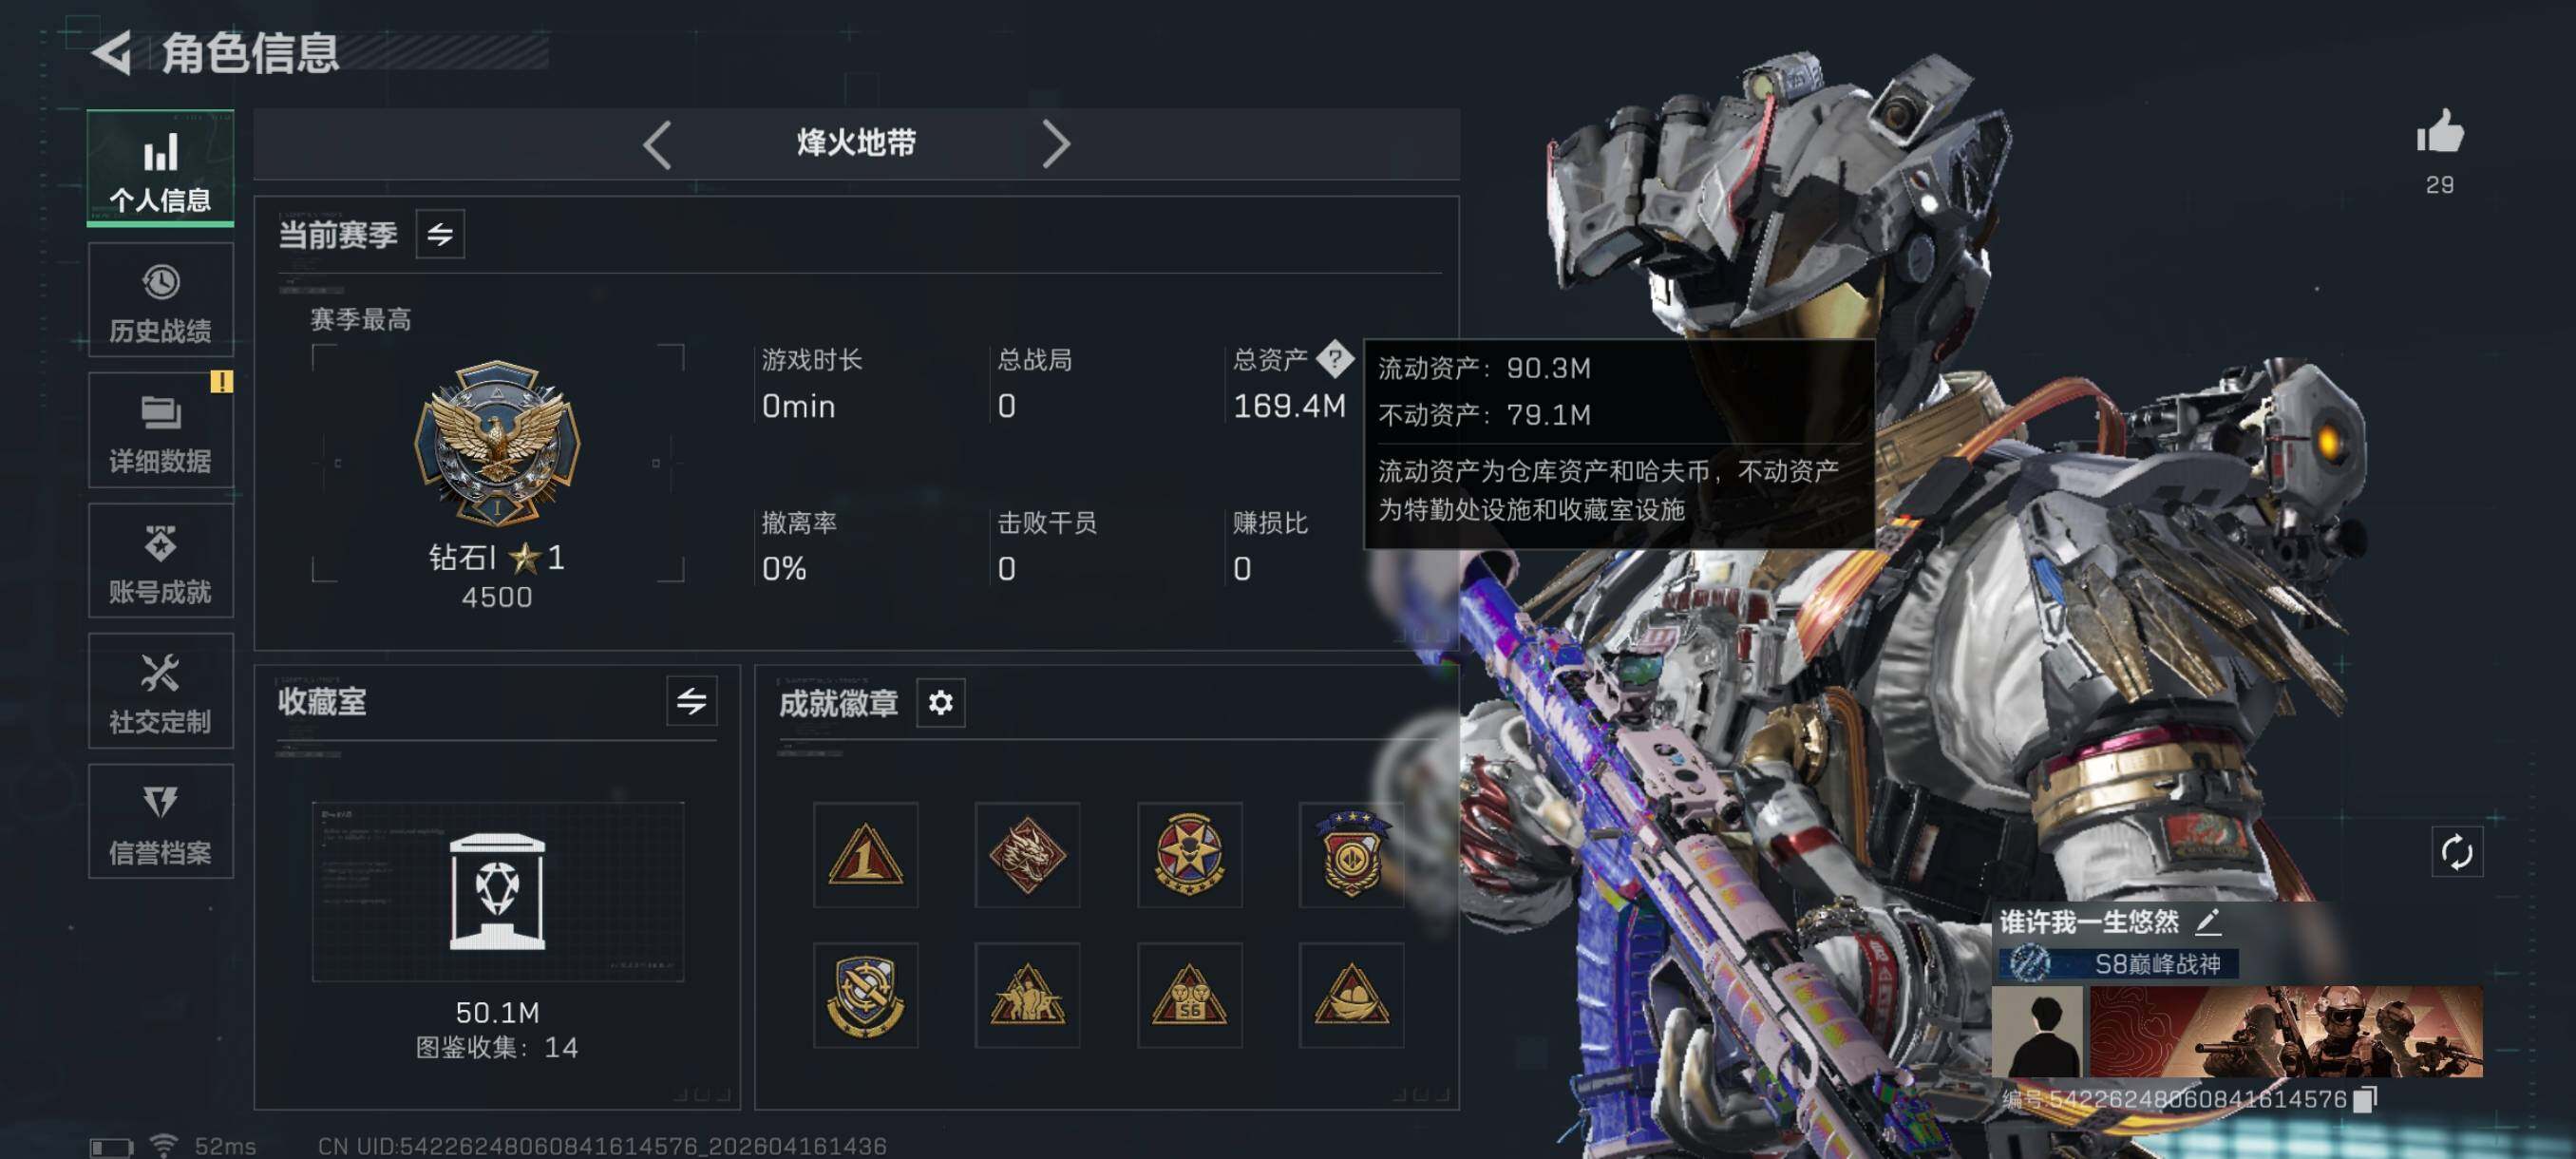Click the back arrow beside 角色信息
This screenshot has width=2576, height=1159.
[x=112, y=52]
